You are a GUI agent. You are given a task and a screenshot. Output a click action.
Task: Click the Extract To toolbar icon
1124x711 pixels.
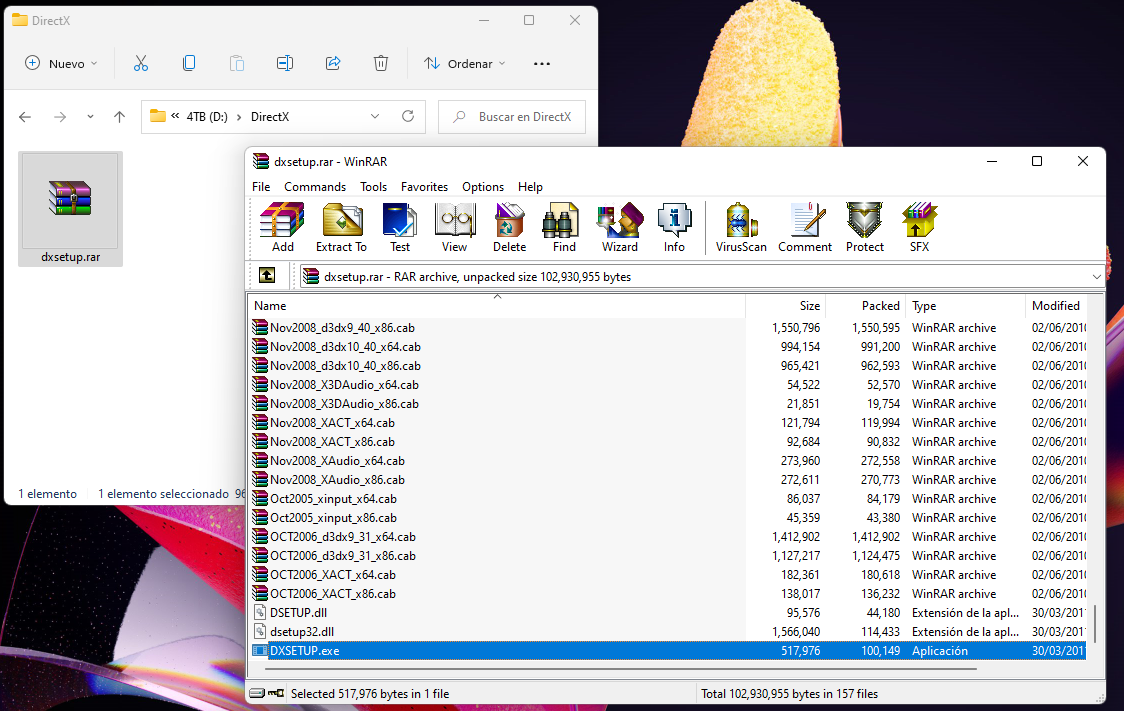[341, 227]
